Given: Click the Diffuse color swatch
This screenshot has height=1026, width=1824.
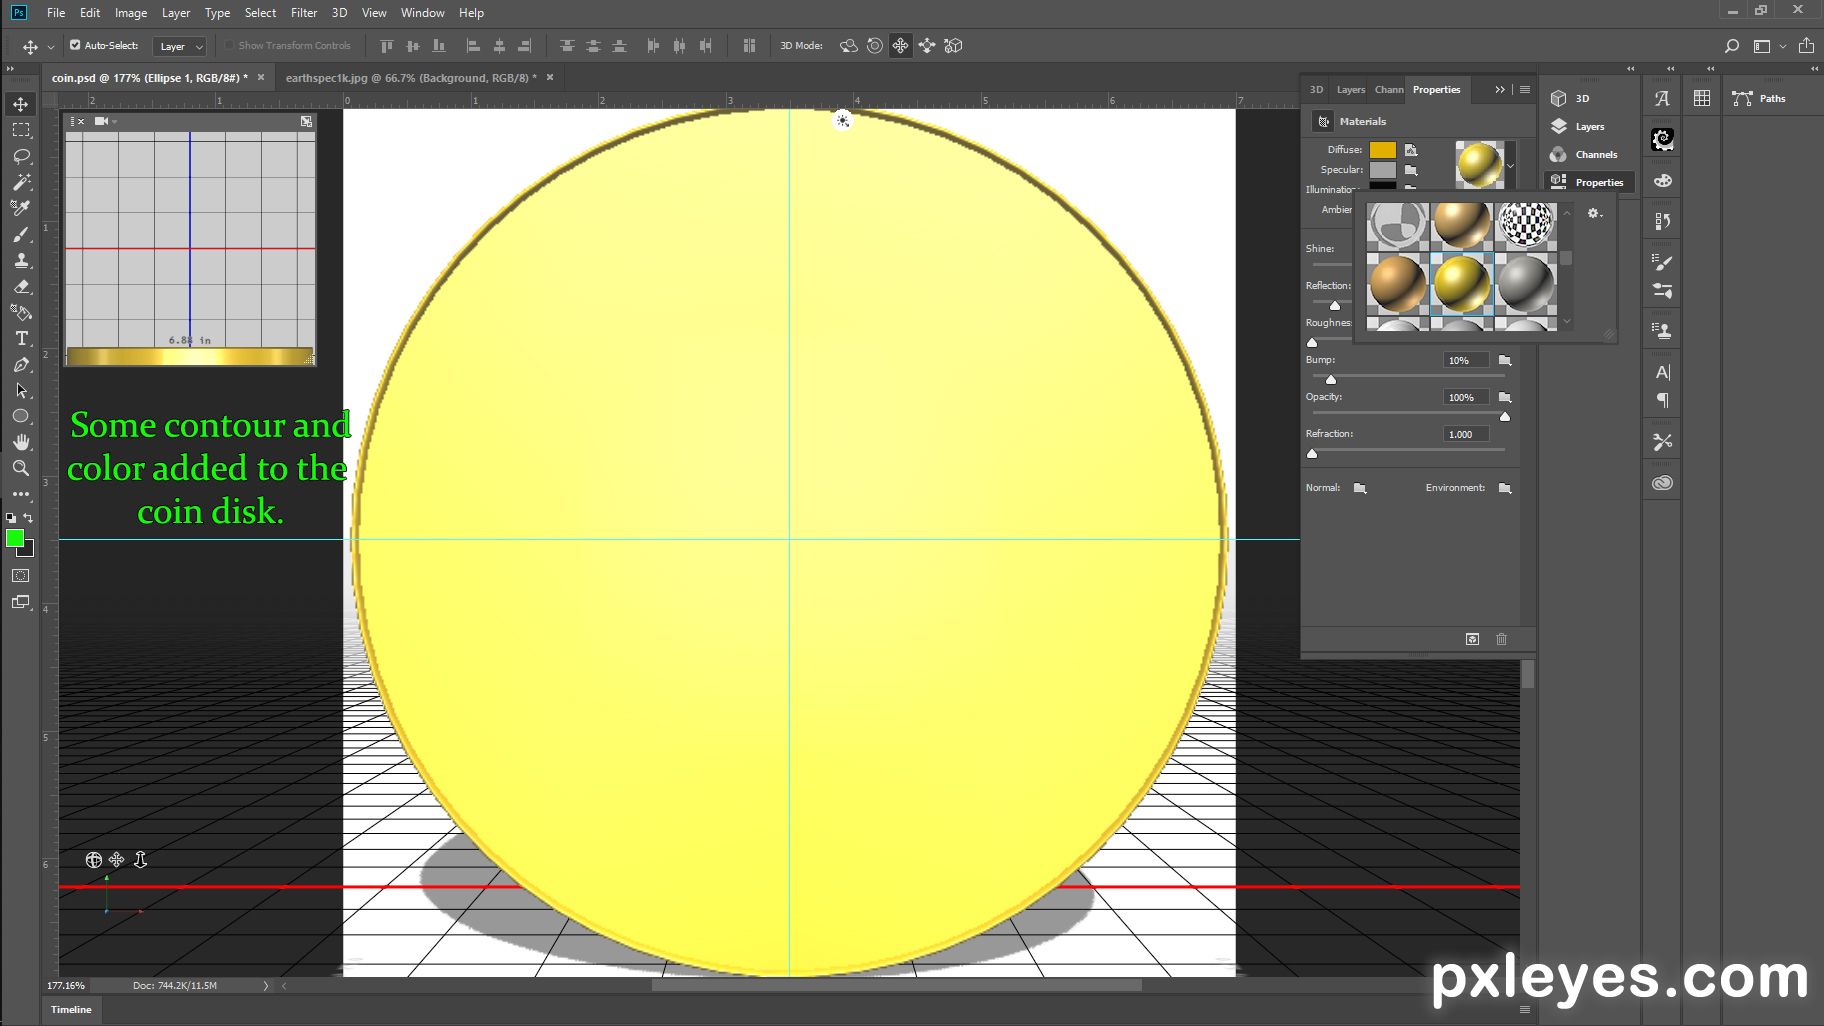Looking at the screenshot, I should coord(1383,149).
